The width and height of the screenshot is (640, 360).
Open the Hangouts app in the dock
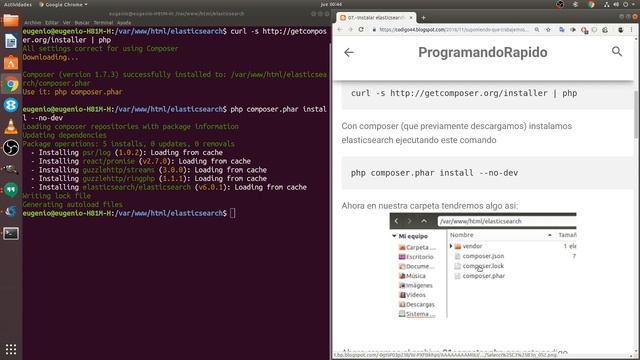(x=11, y=190)
